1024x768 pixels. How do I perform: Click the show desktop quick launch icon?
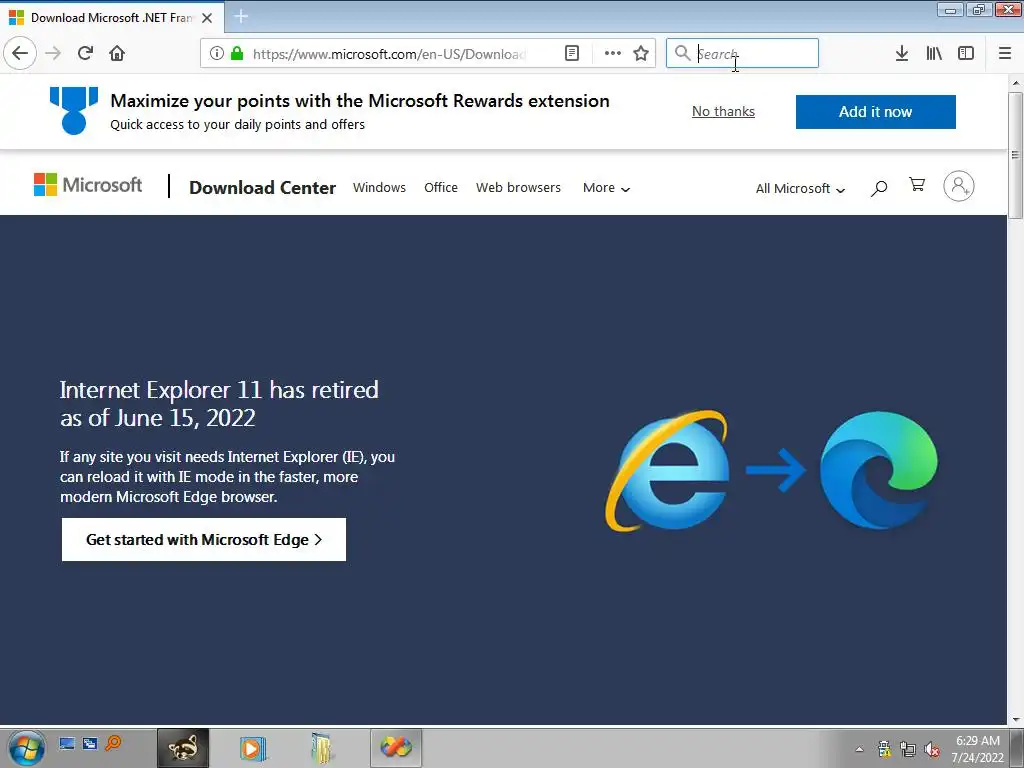67,743
